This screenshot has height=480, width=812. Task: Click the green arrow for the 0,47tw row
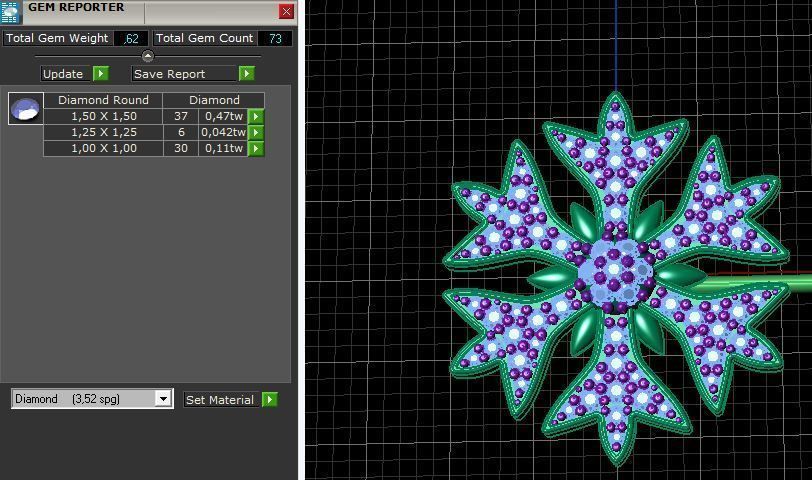pyautogui.click(x=256, y=117)
